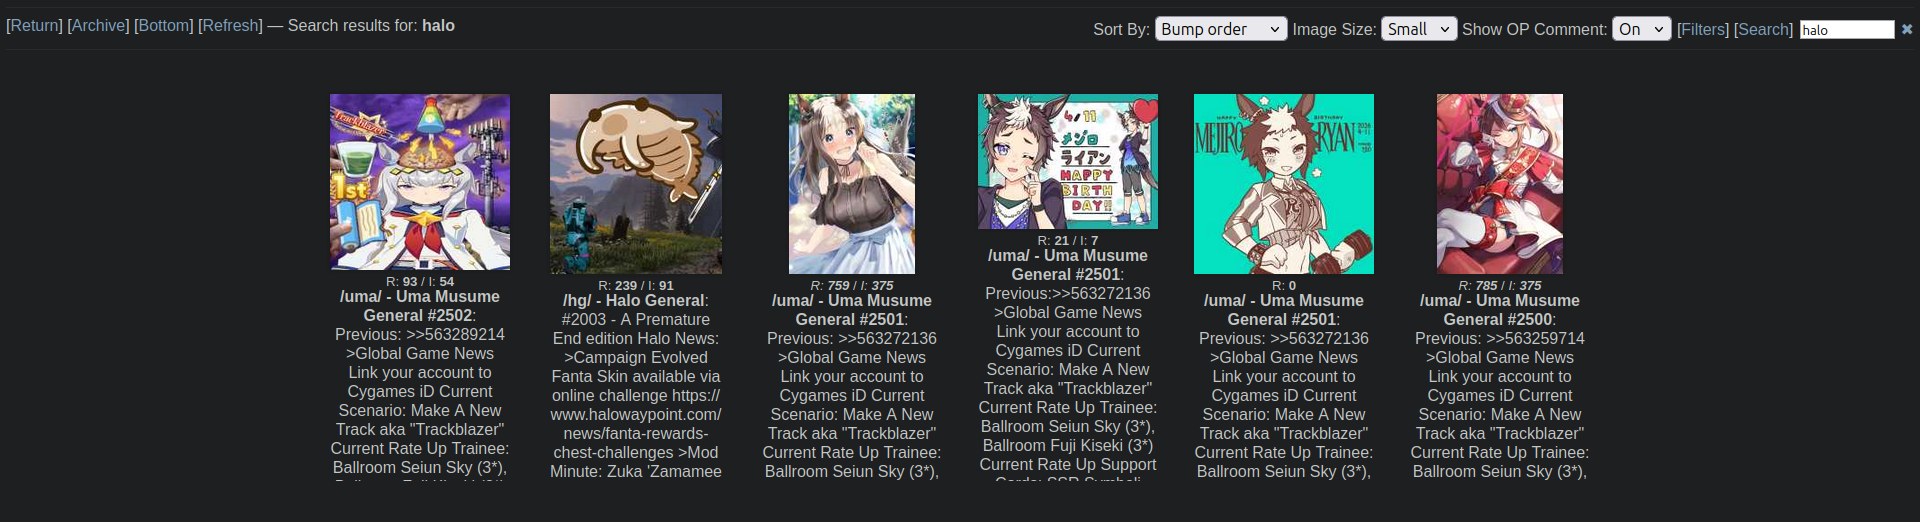The width and height of the screenshot is (1920, 522).
Task: Click text Previous: >>563259714
Action: pyautogui.click(x=1500, y=338)
